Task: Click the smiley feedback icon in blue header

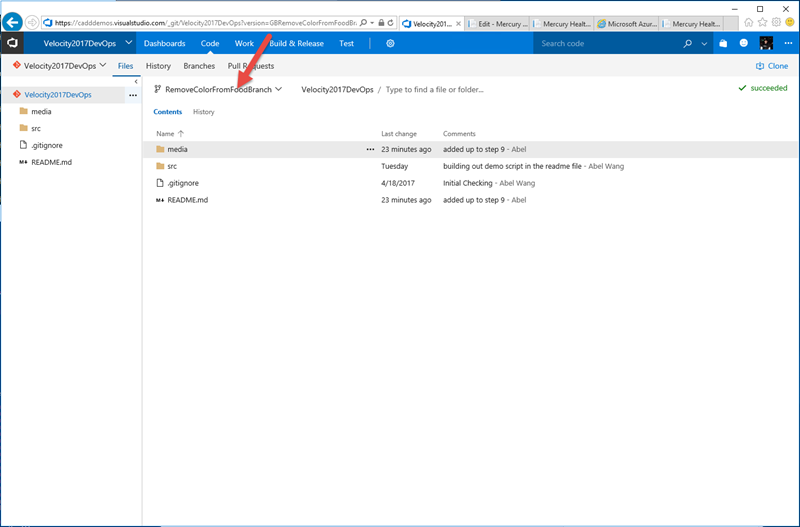Action: pyautogui.click(x=744, y=43)
